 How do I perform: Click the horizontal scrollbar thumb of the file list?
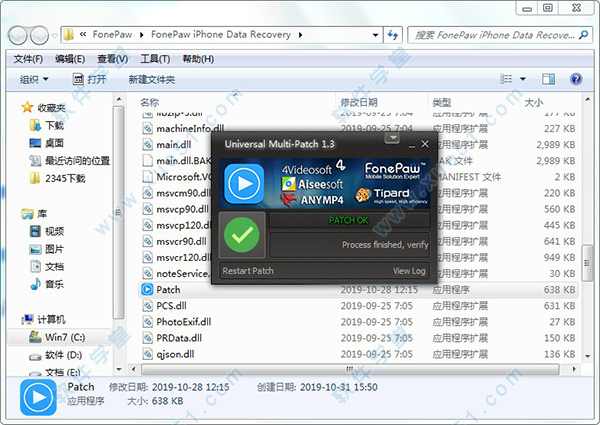[350, 370]
